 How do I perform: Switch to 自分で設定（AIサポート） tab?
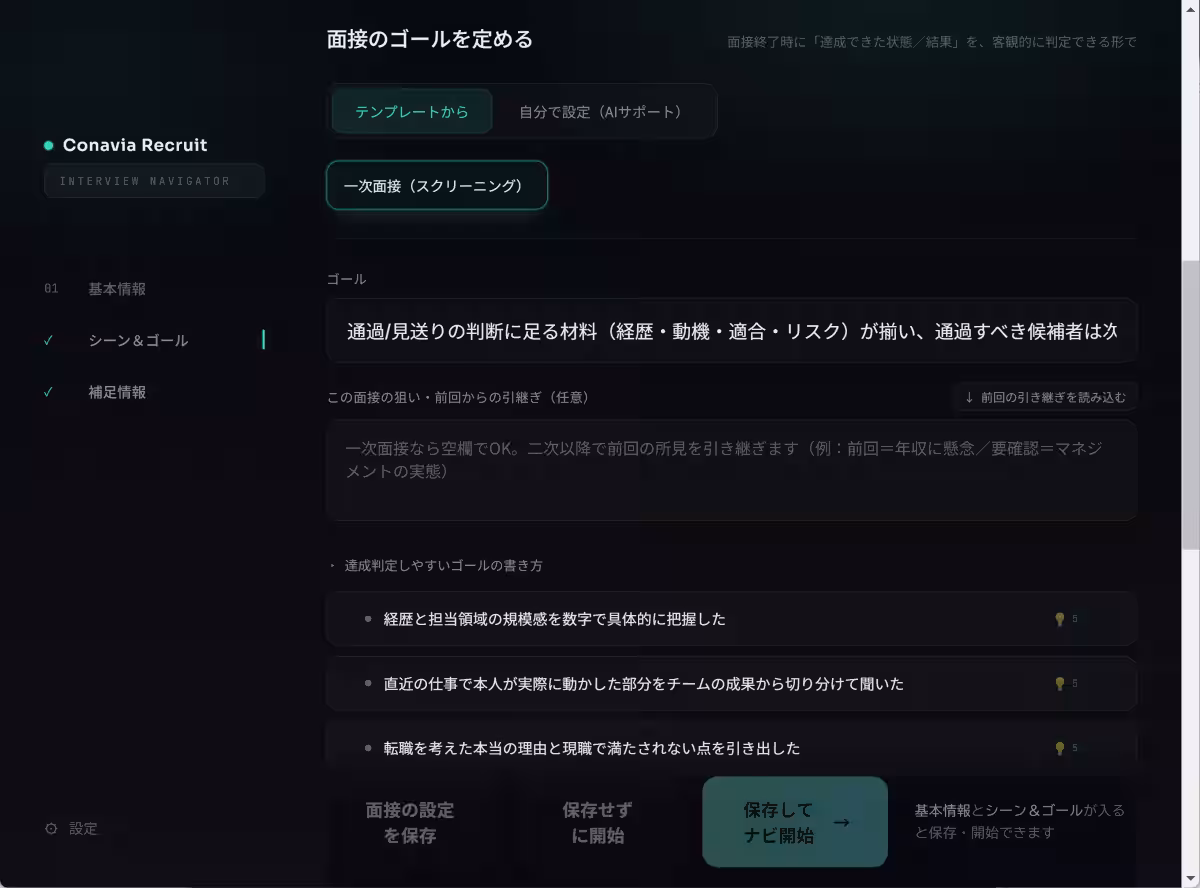click(x=602, y=111)
